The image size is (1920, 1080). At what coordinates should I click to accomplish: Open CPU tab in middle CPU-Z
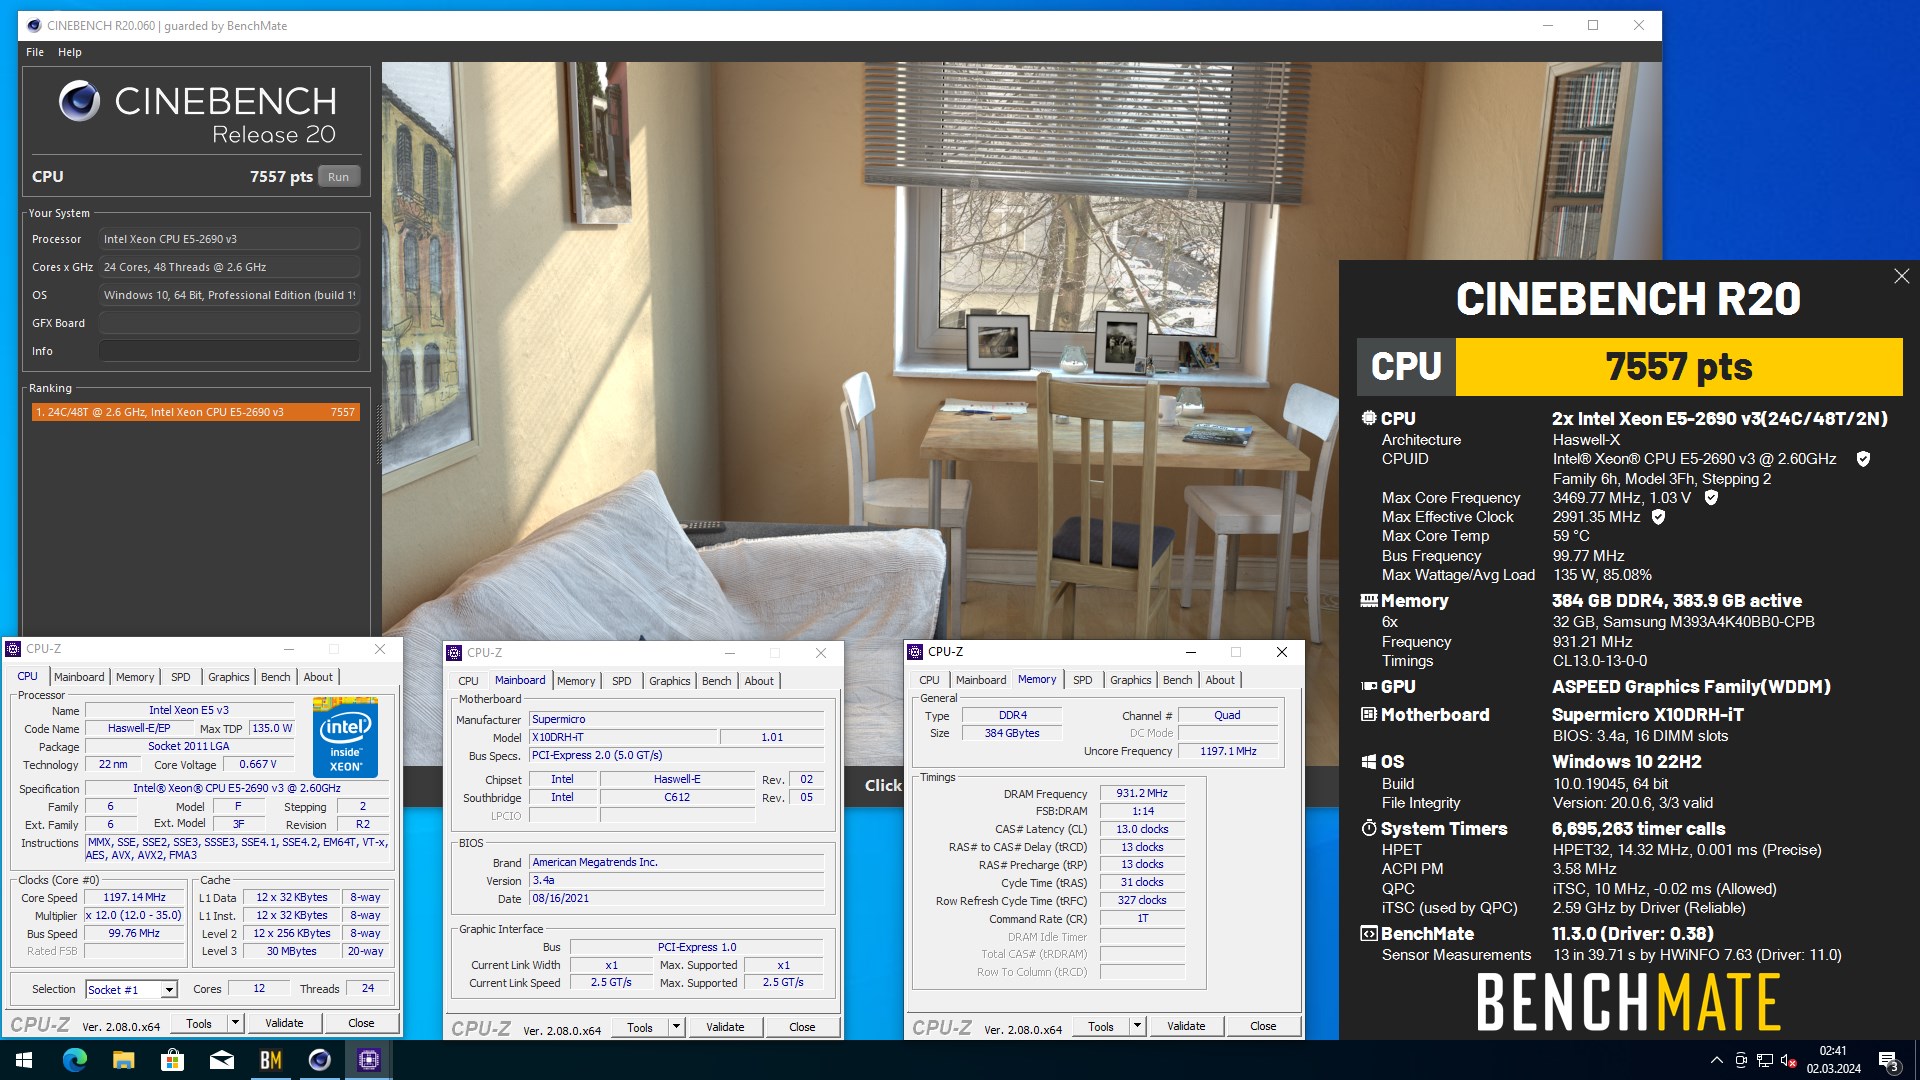point(468,681)
